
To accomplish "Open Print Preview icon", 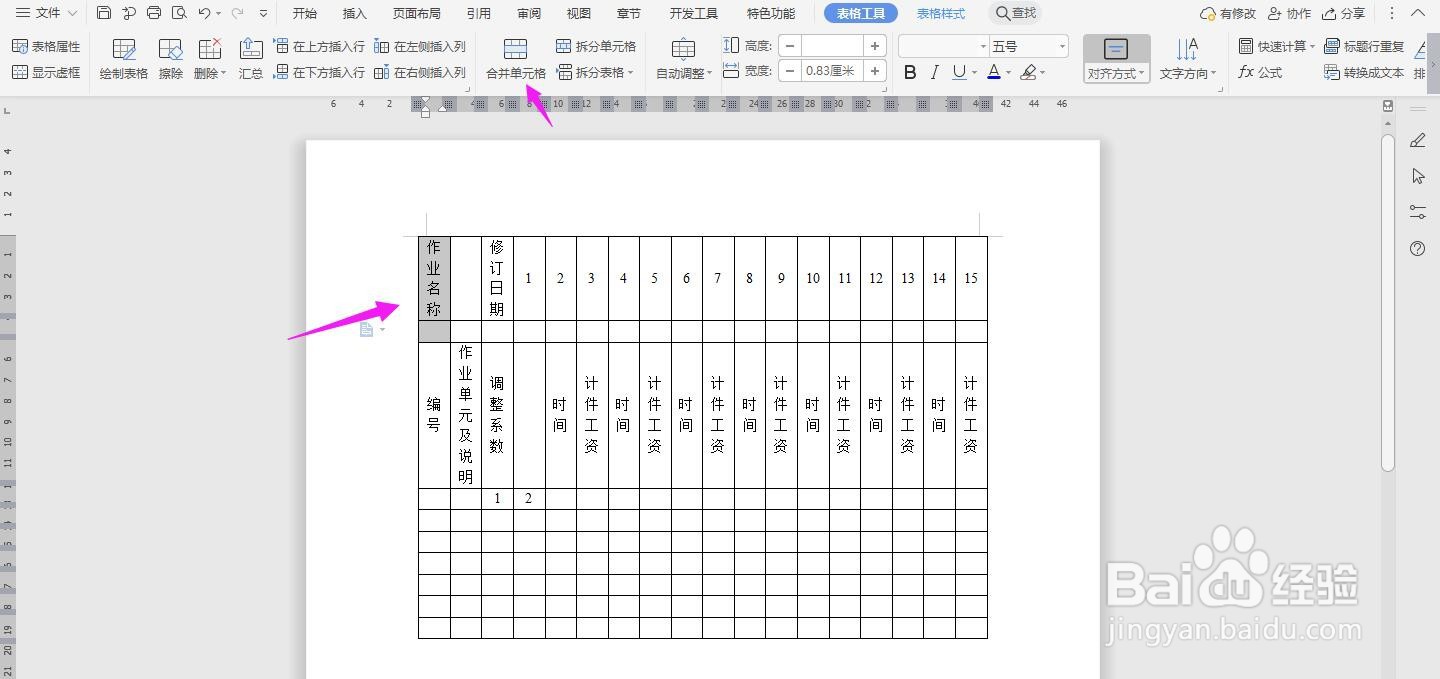I will click(x=179, y=13).
